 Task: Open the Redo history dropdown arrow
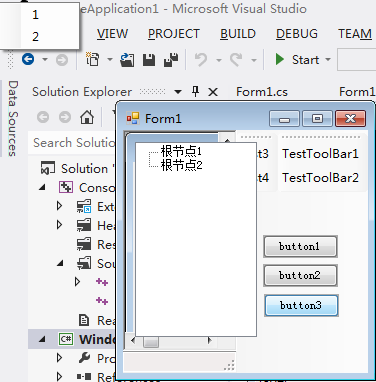click(x=254, y=60)
